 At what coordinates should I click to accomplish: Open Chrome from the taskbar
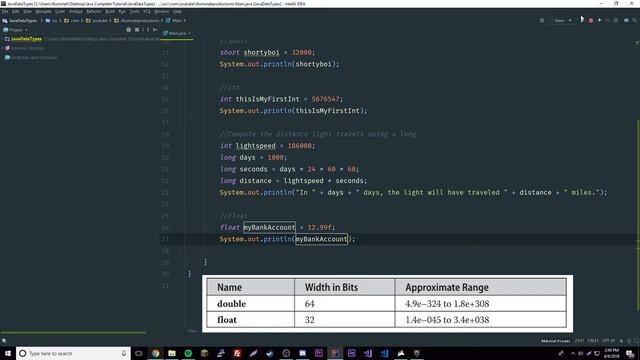tap(156, 353)
